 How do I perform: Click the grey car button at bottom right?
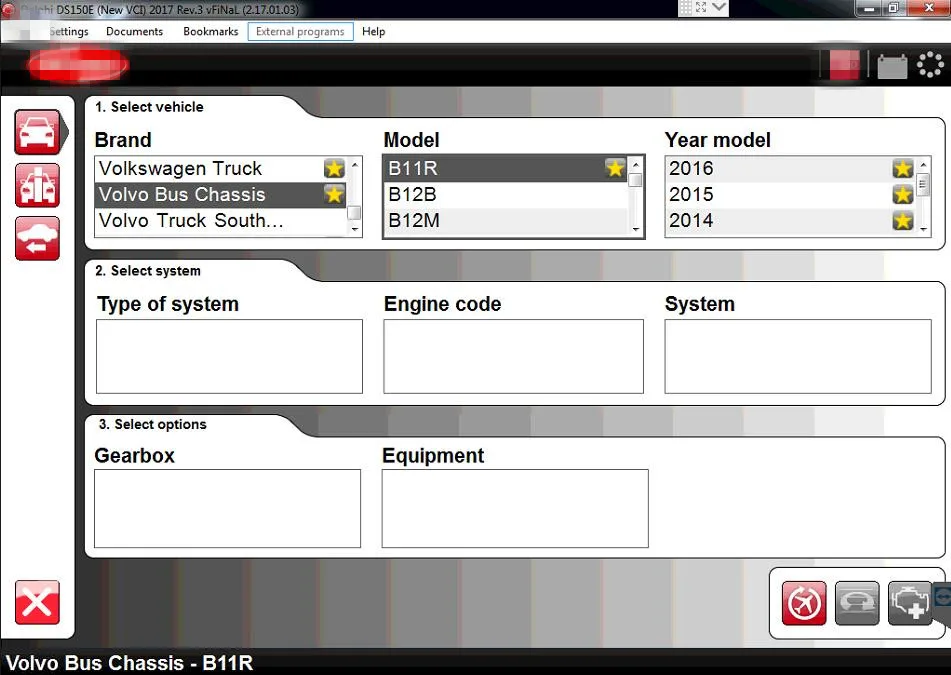[857, 603]
